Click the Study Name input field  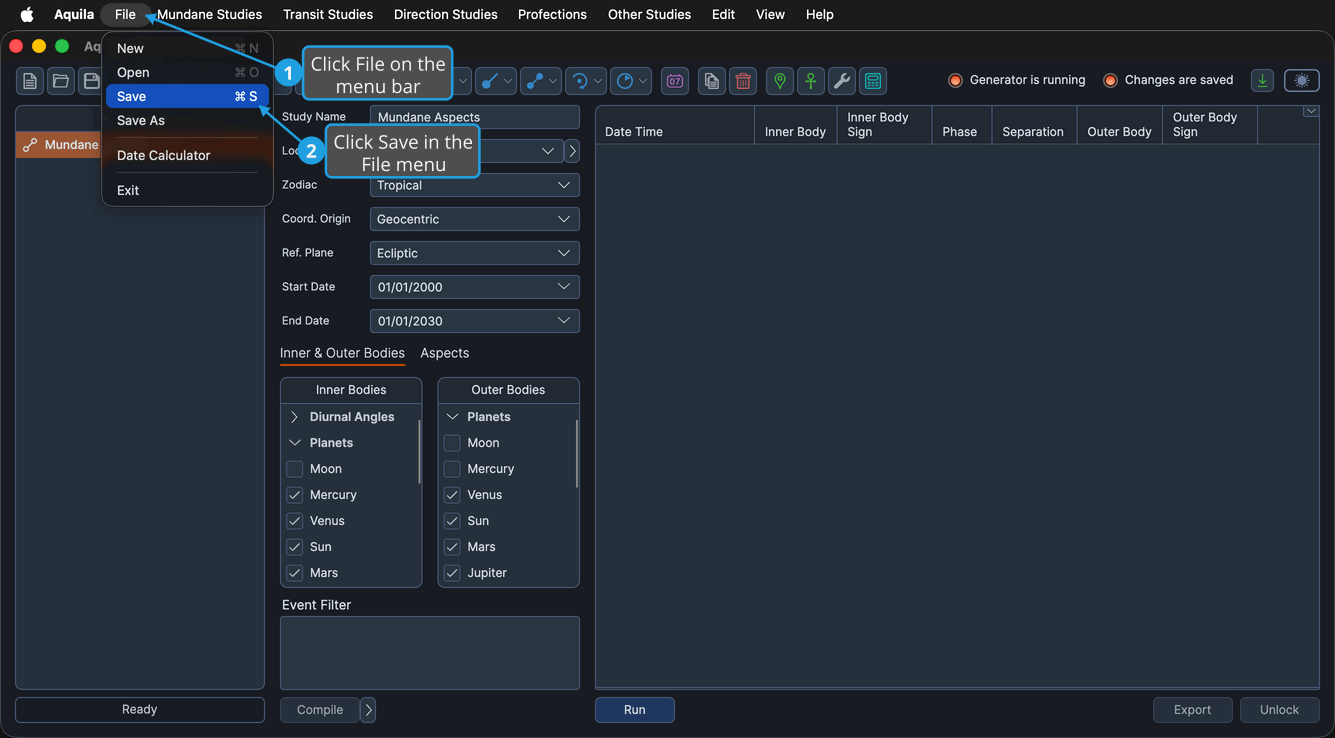[x=474, y=117]
